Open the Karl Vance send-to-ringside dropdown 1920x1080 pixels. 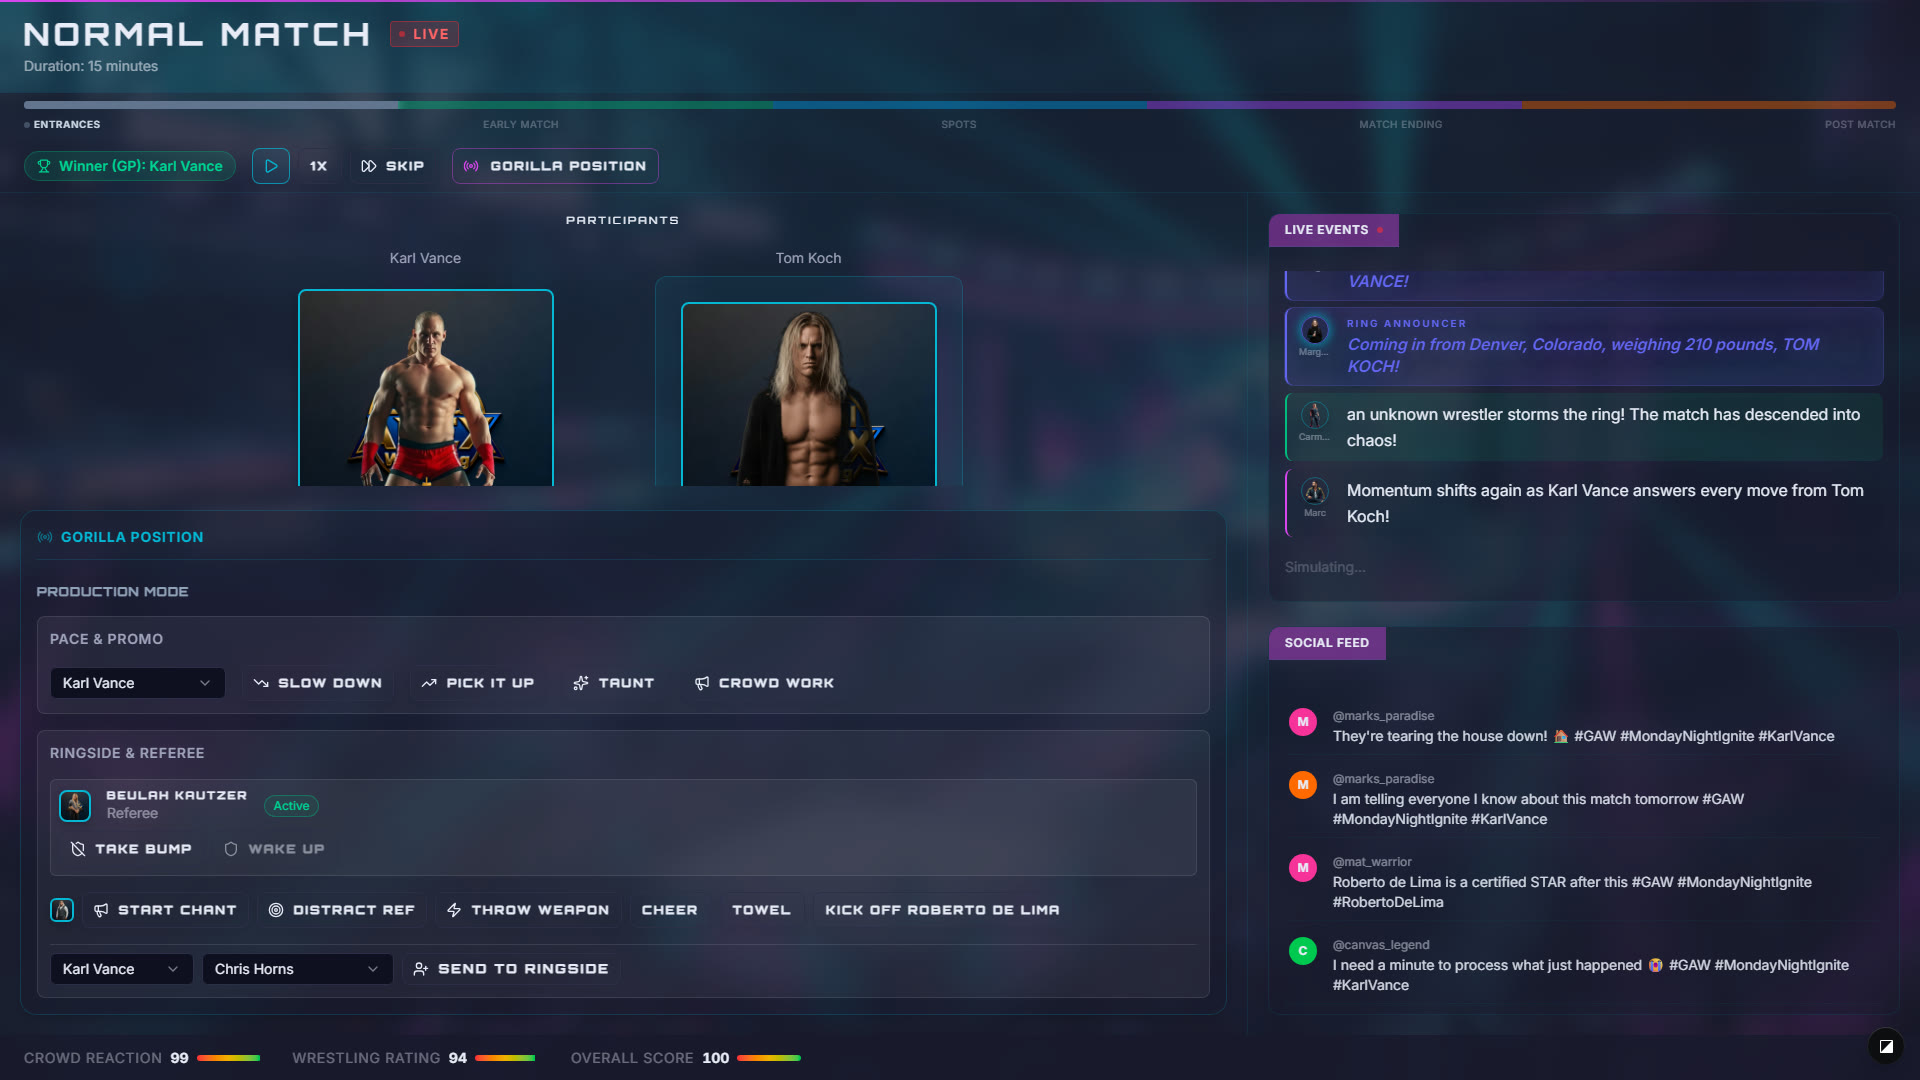(x=121, y=969)
